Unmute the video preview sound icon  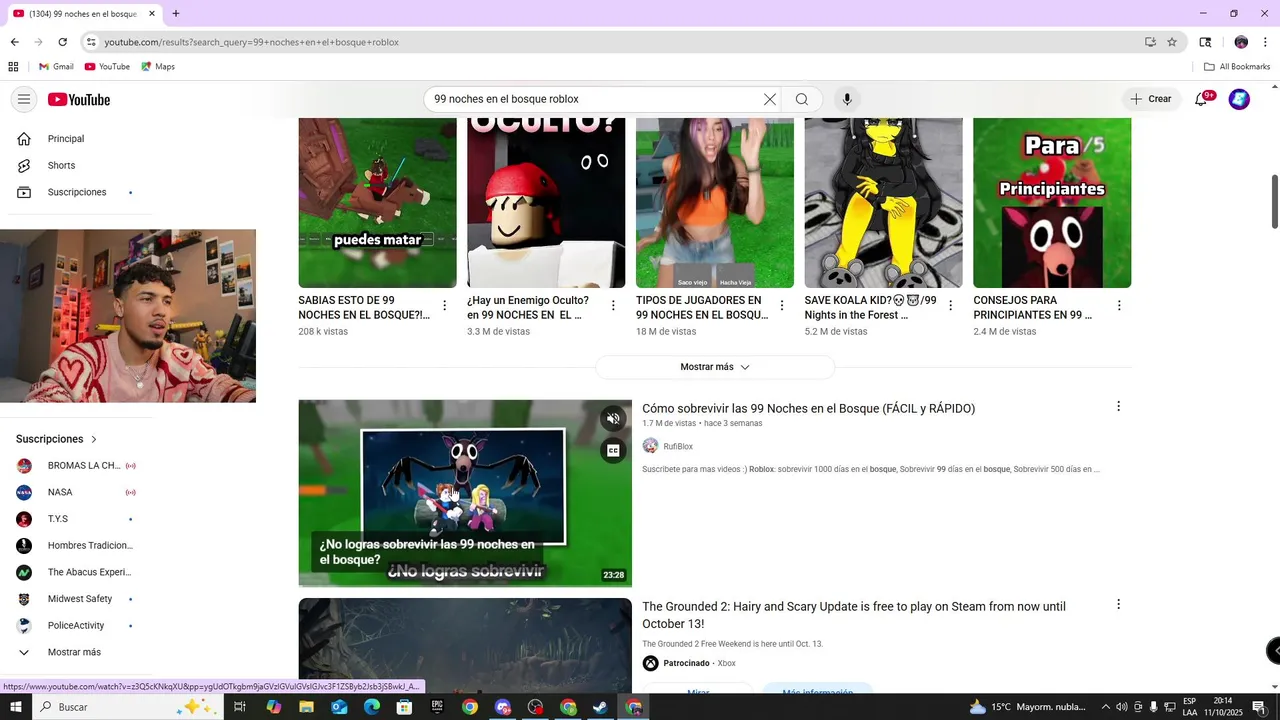[x=614, y=418]
